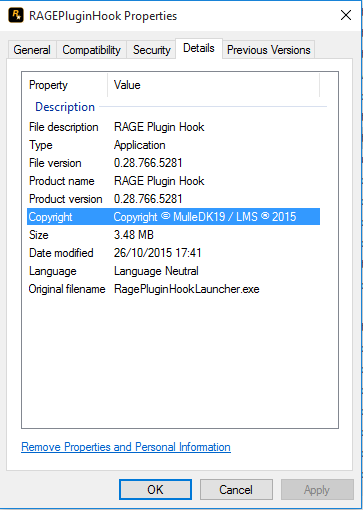
Task: Click the Product version property label
Action: 66,199
